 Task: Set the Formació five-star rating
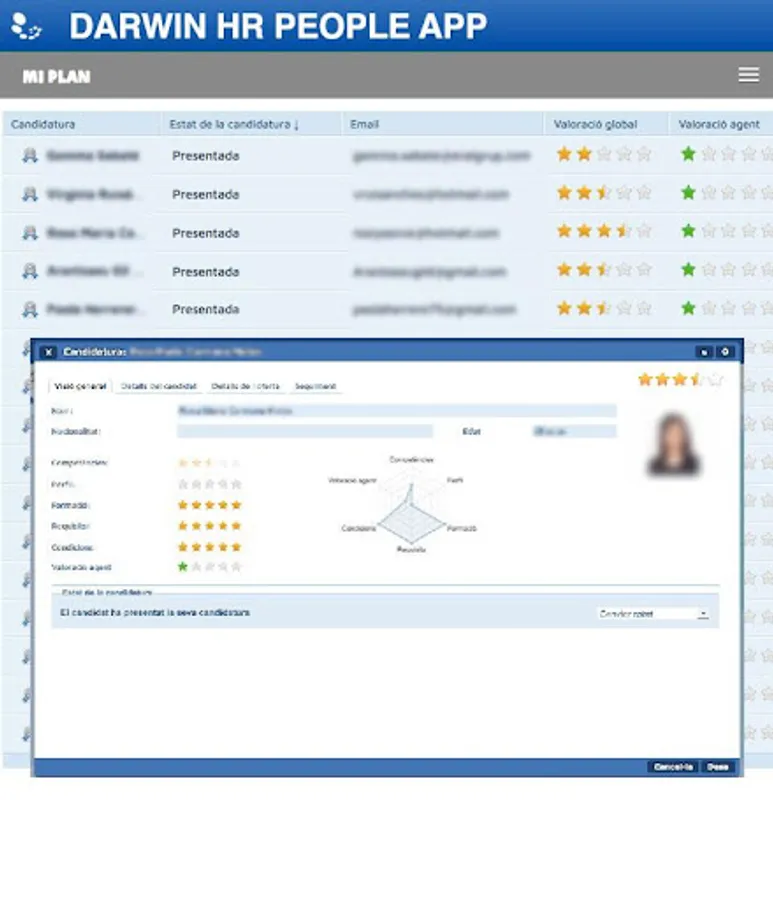[x=209, y=505]
